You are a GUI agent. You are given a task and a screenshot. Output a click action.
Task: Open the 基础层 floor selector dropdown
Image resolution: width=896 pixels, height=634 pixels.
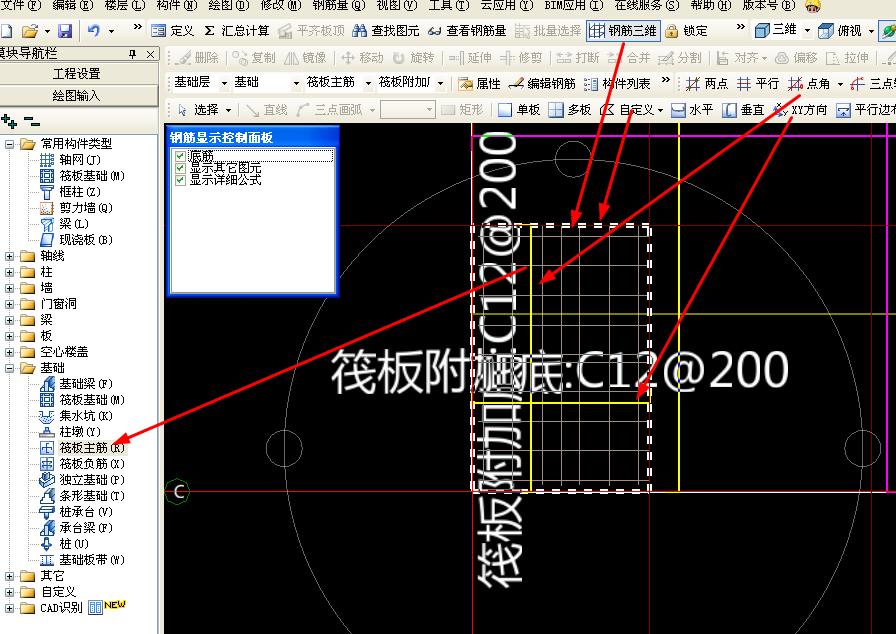tap(222, 84)
